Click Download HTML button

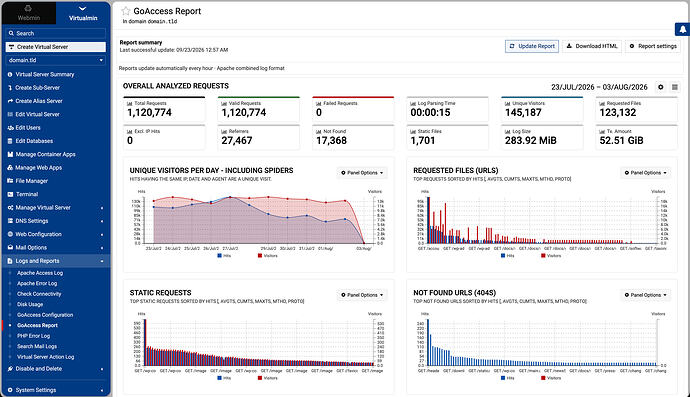592,46
